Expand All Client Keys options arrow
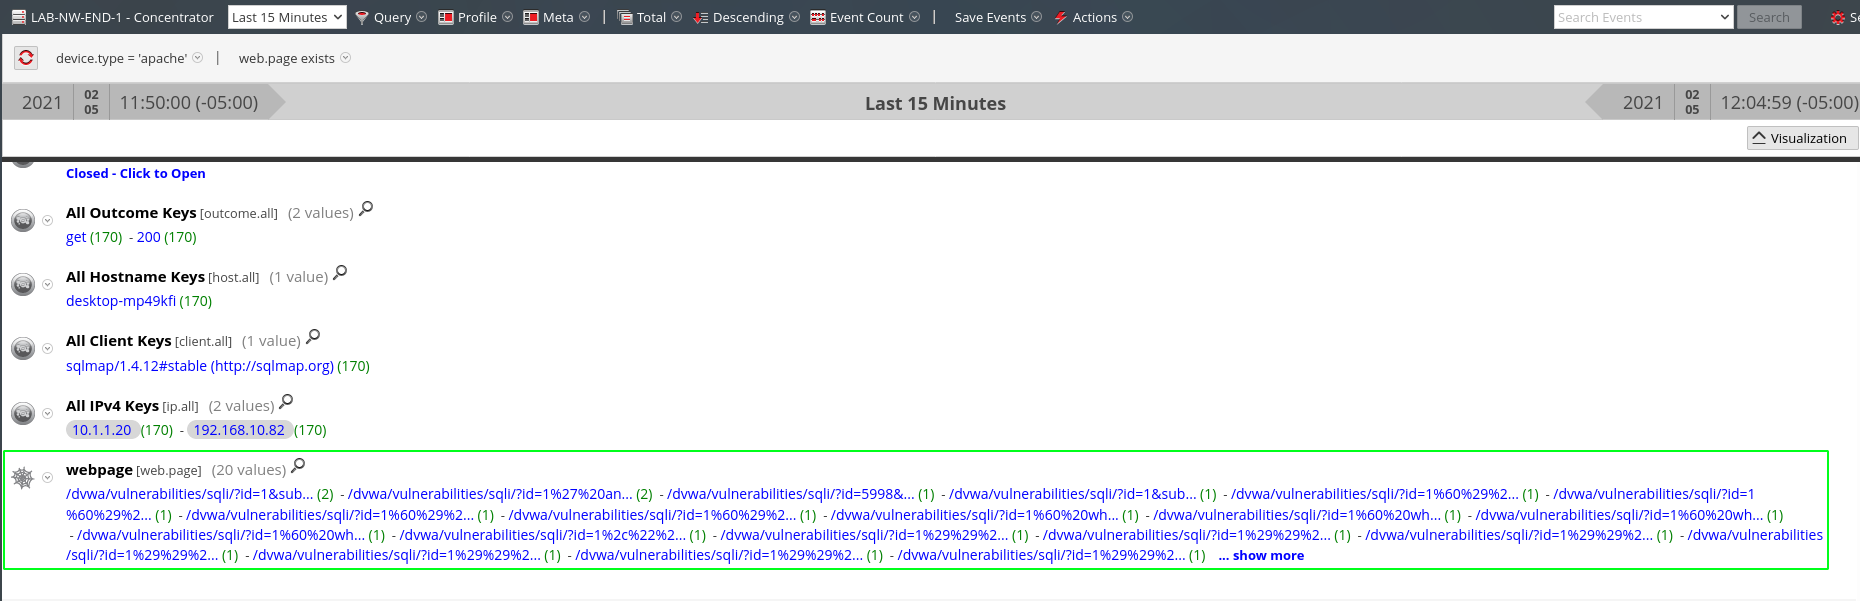 click(x=47, y=349)
